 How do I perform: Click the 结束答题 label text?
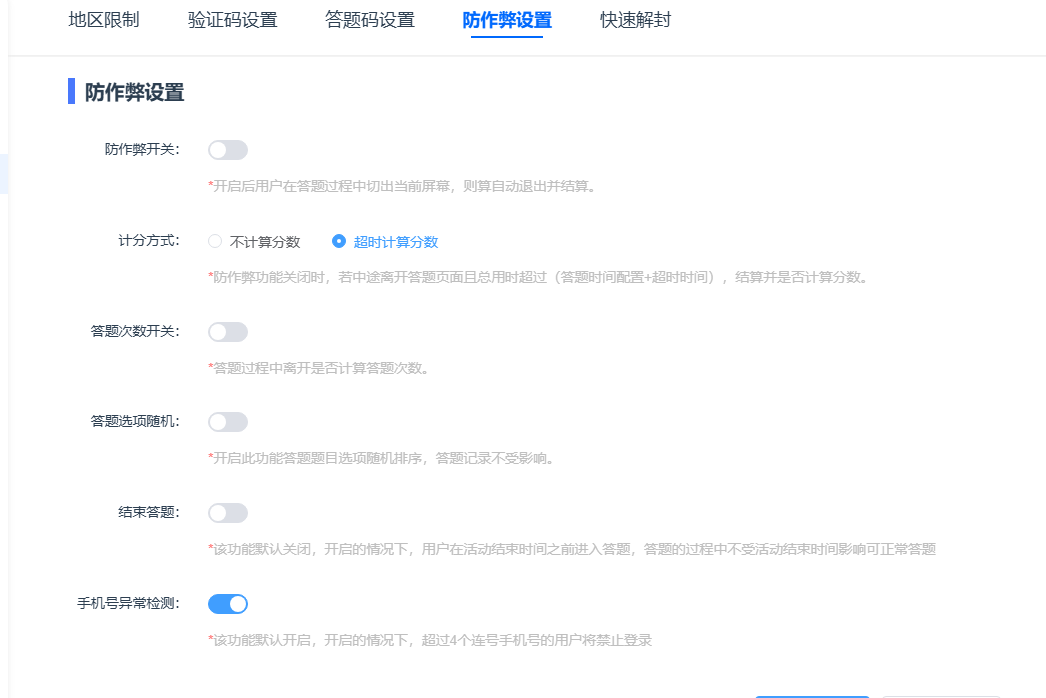(x=149, y=512)
